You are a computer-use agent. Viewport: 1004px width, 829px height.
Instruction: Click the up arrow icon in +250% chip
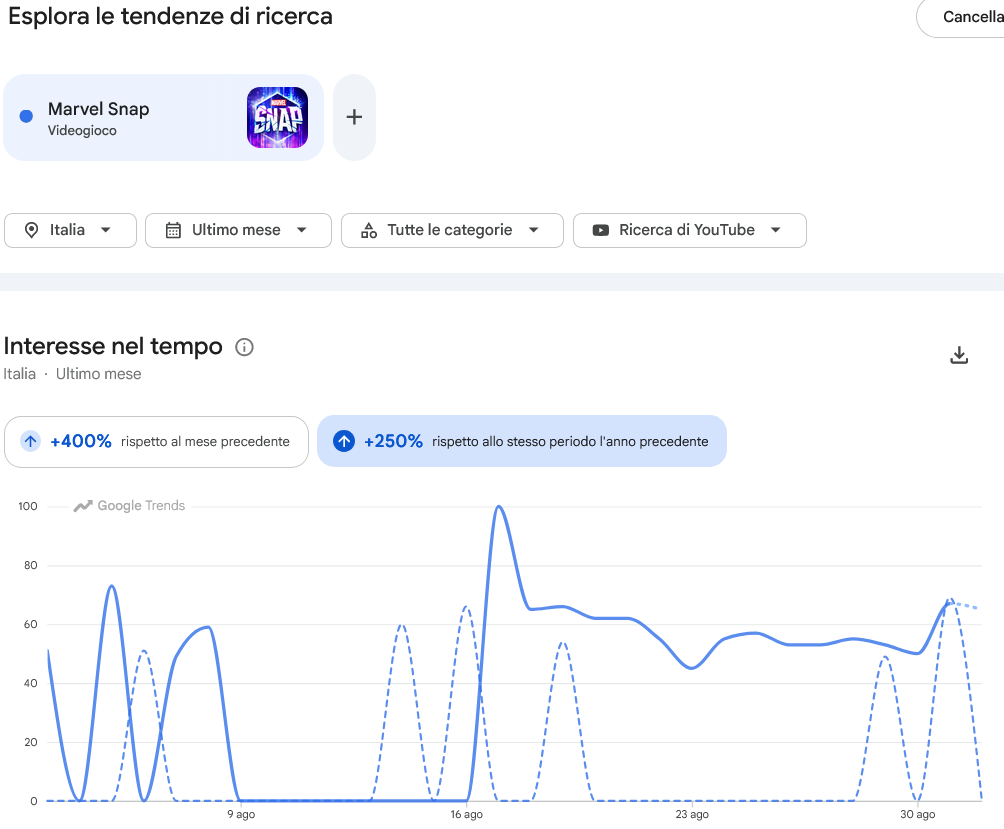344,441
